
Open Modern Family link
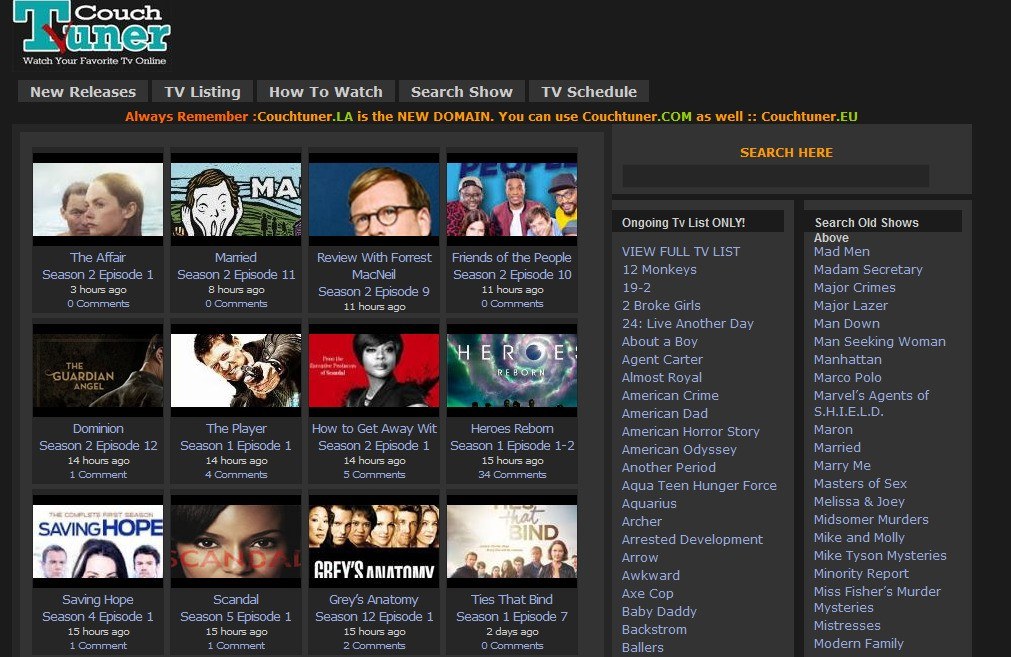tap(858, 643)
